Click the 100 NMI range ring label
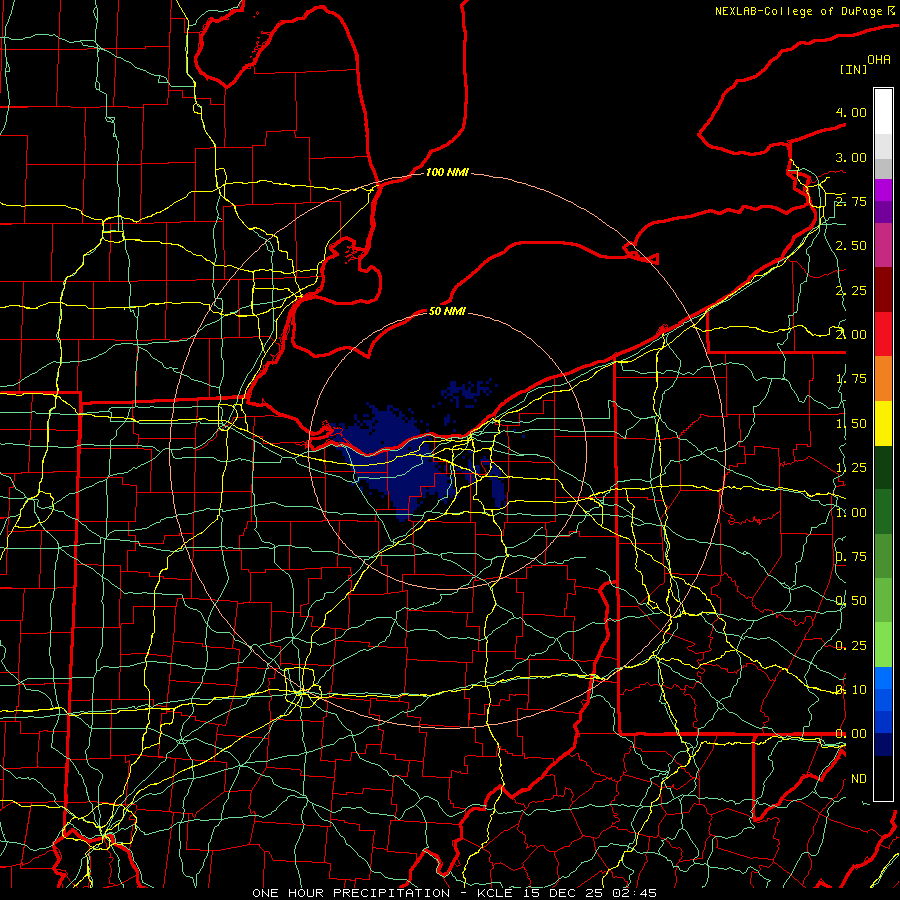This screenshot has height=900, width=900. click(x=447, y=172)
